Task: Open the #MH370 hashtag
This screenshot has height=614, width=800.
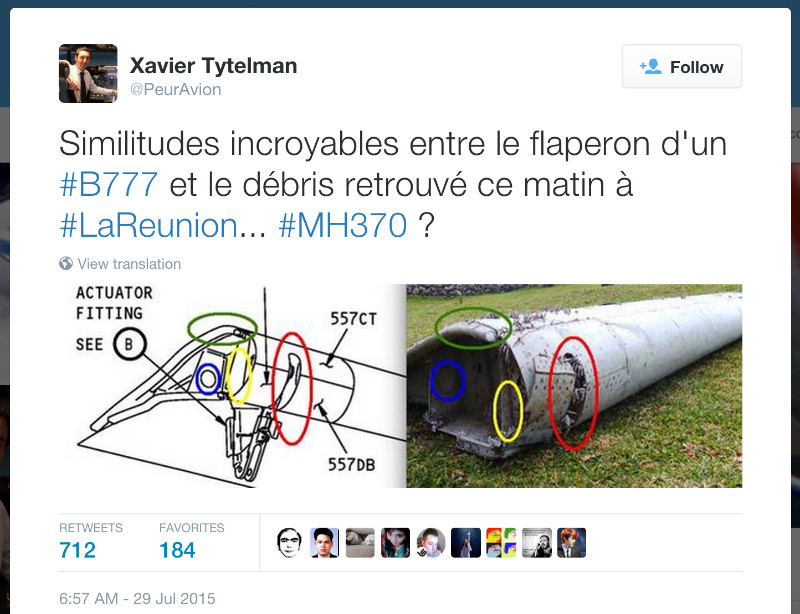Action: tap(343, 225)
